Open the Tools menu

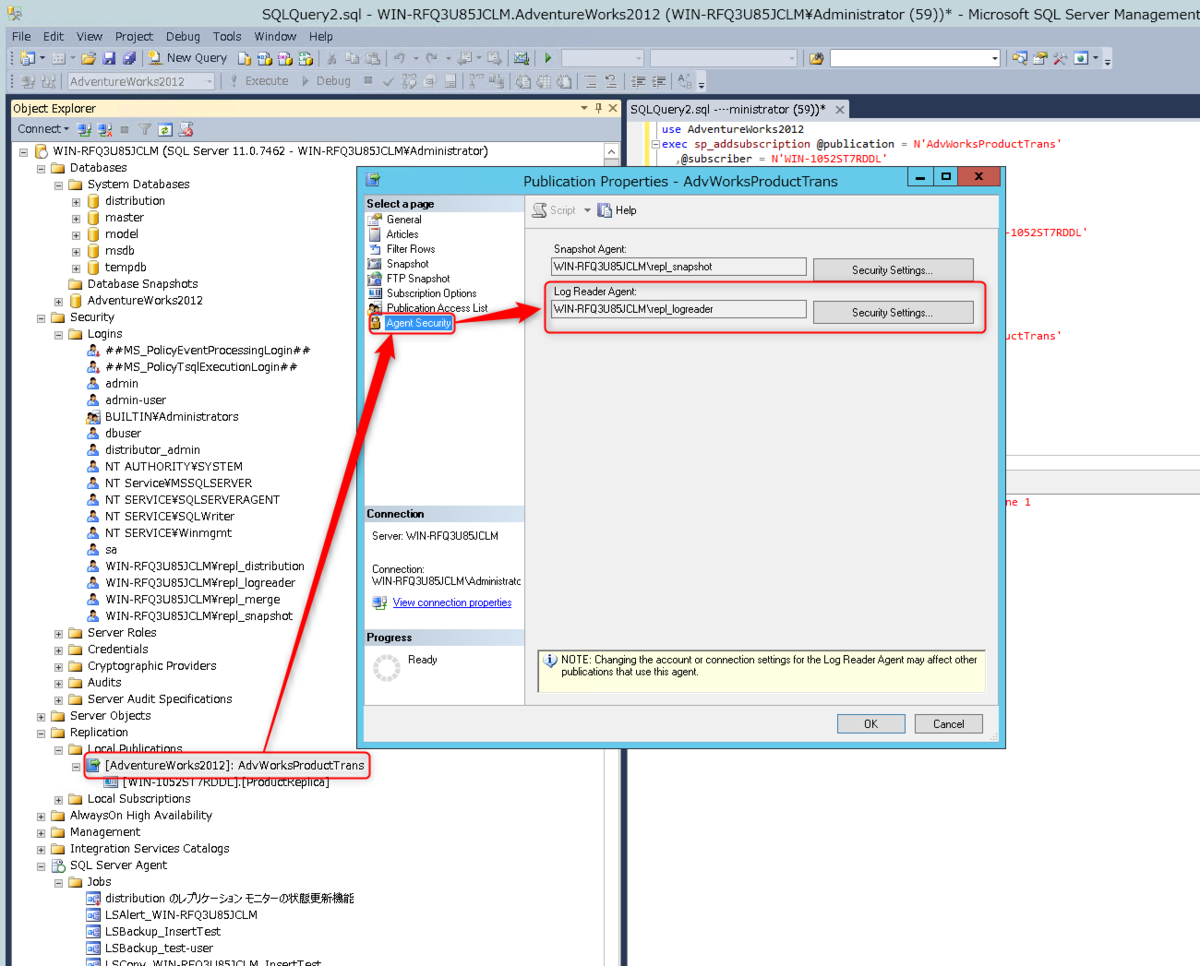click(x=227, y=36)
